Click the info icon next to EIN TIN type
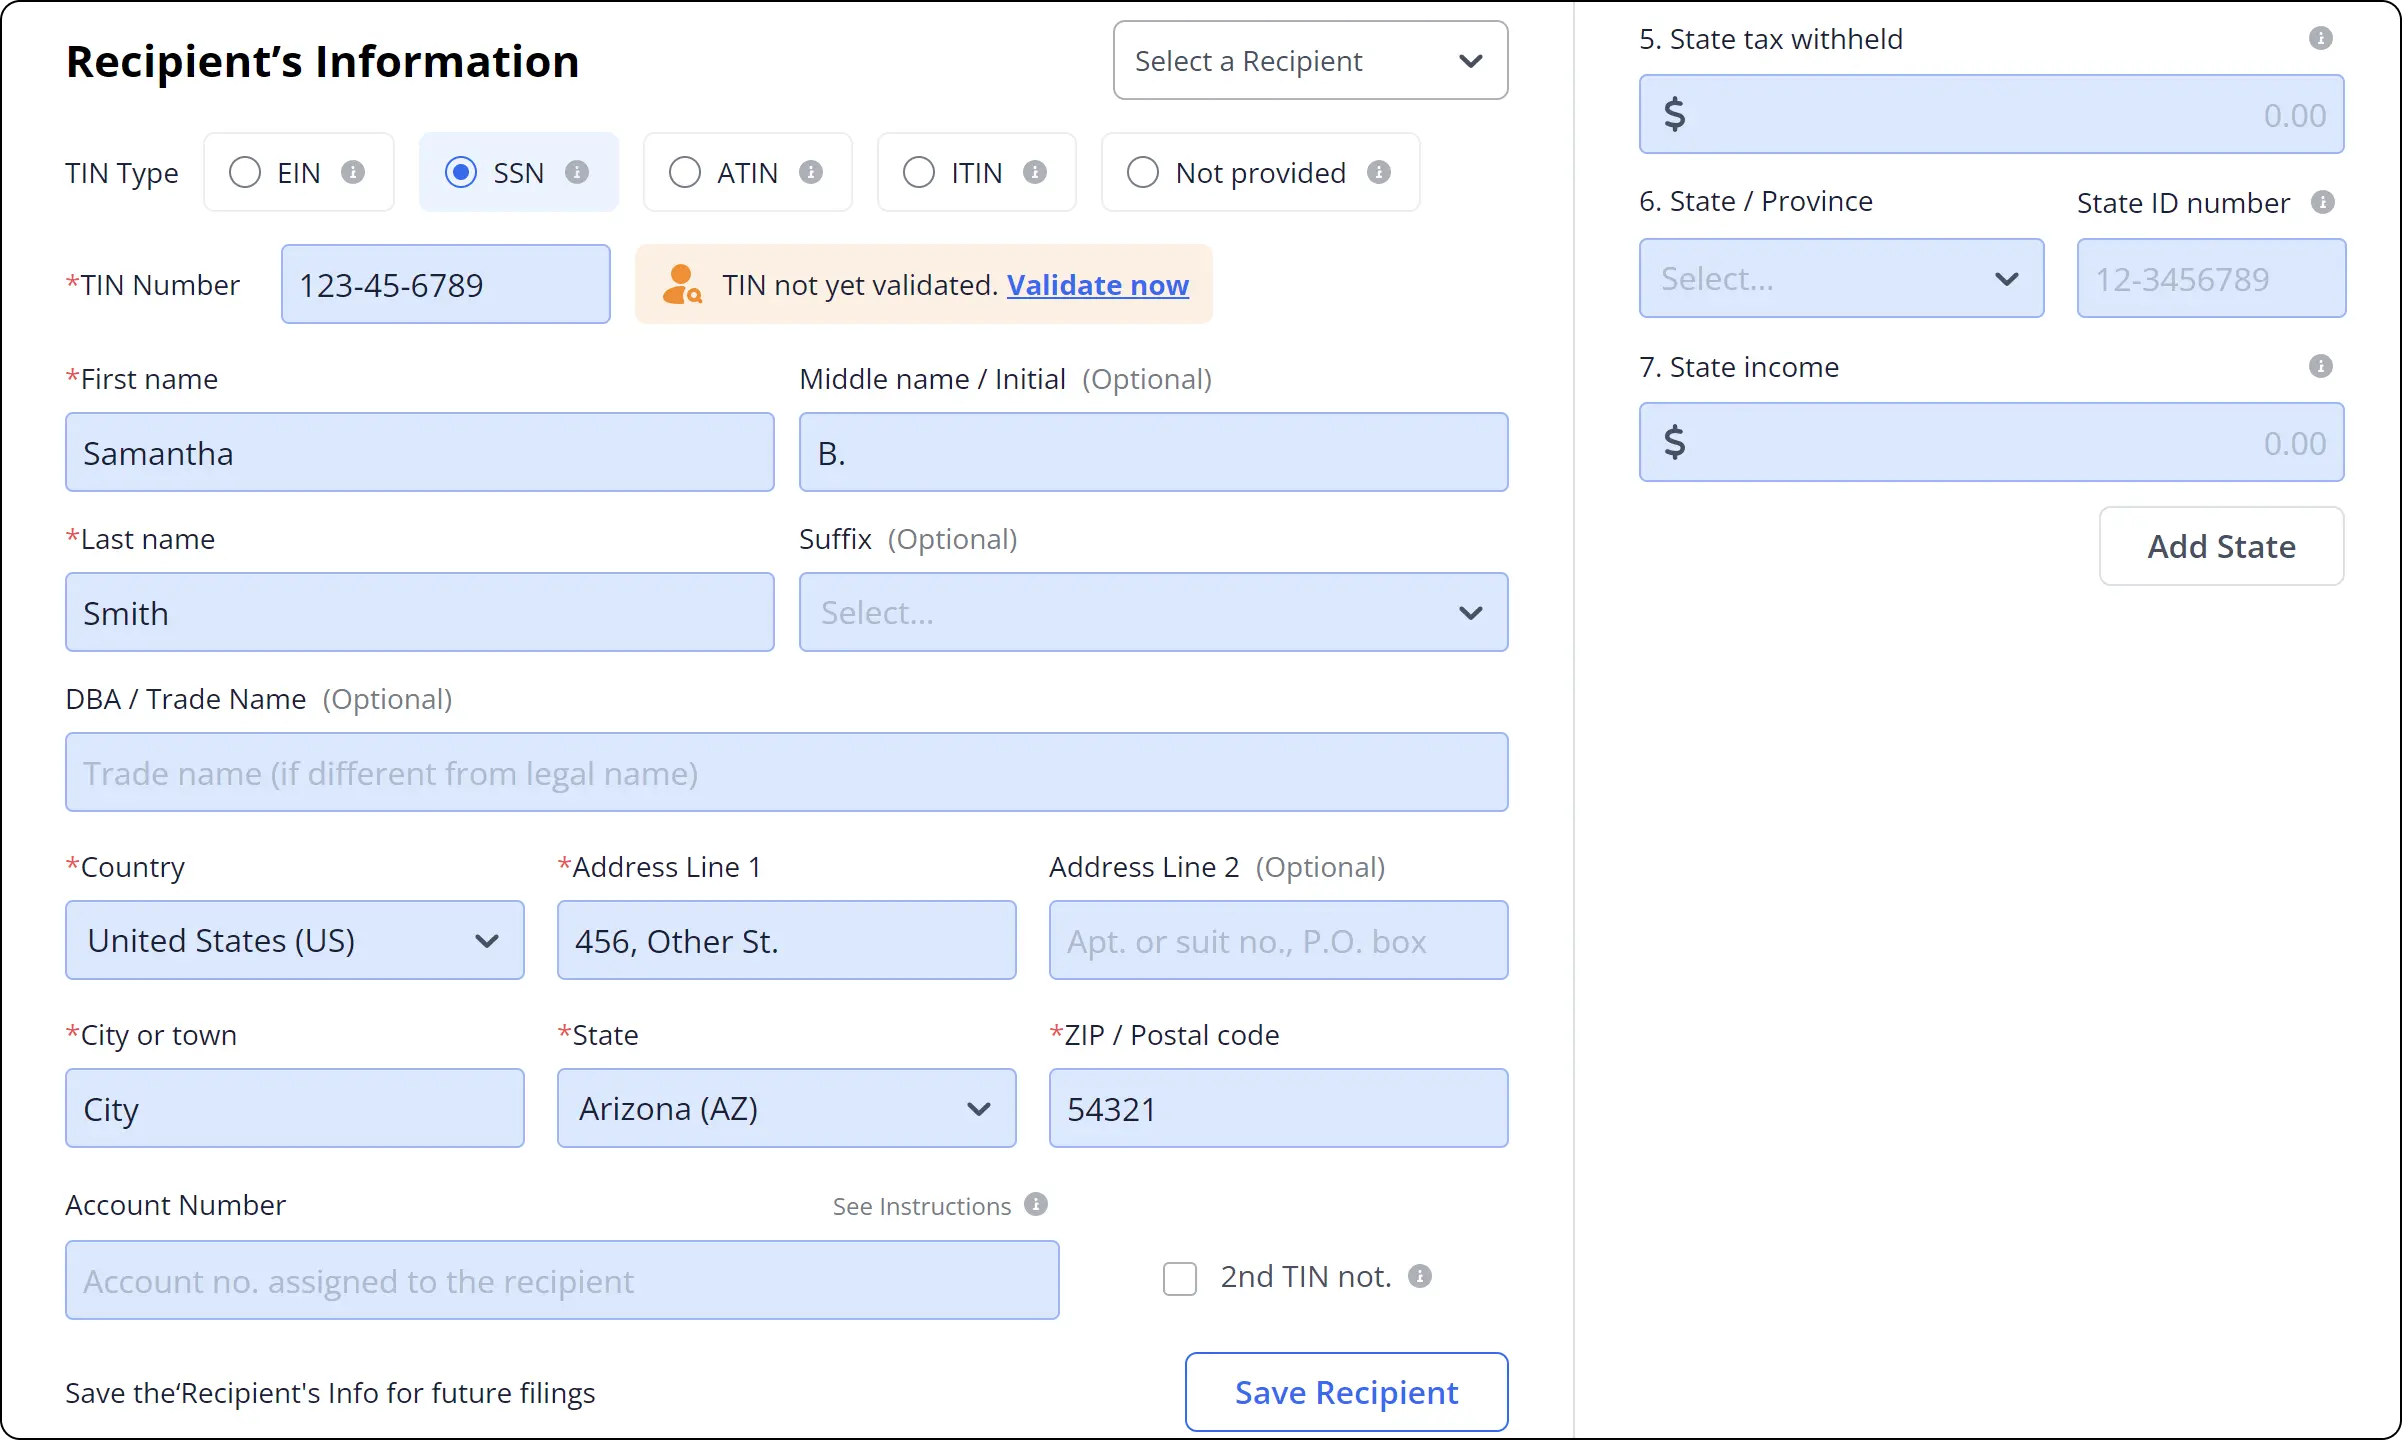This screenshot has height=1440, width=2402. pos(353,171)
